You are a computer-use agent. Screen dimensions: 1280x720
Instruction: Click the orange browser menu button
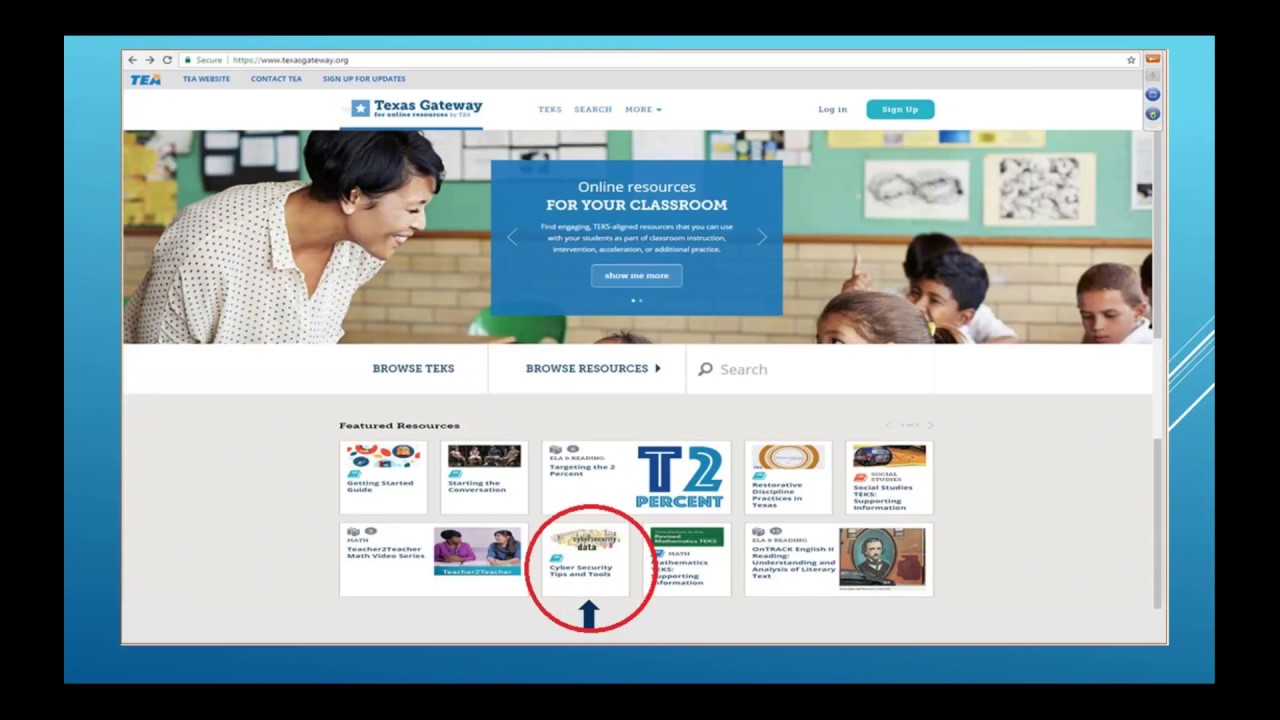(1153, 60)
